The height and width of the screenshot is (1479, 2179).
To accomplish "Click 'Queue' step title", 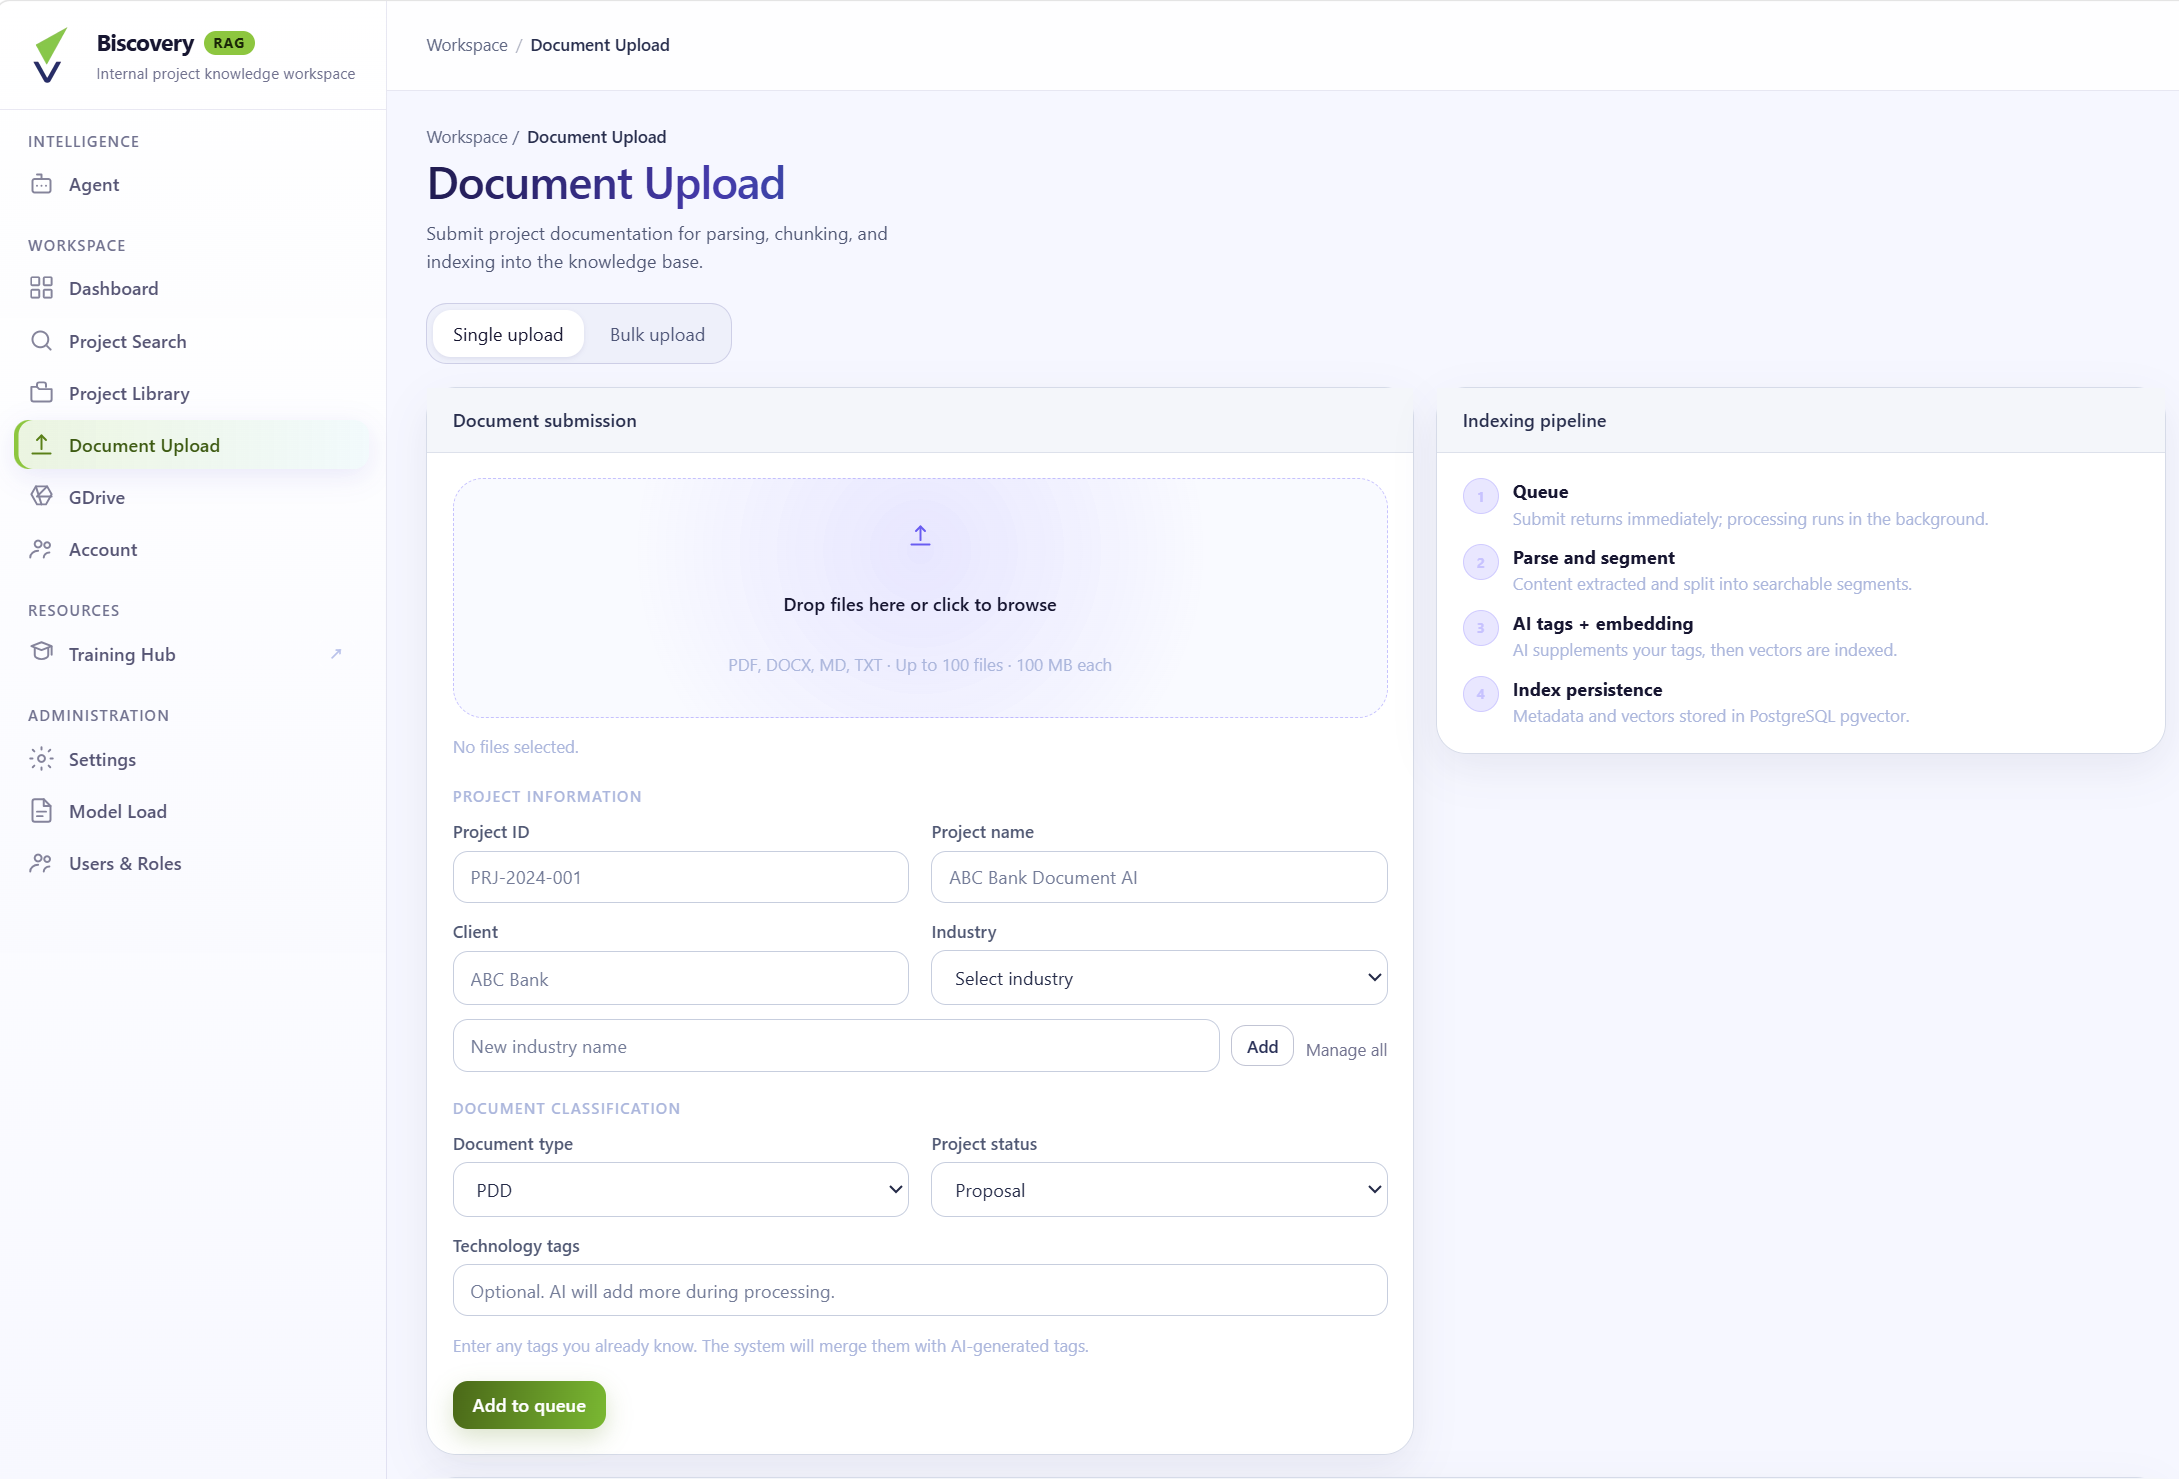I will tap(1540, 492).
